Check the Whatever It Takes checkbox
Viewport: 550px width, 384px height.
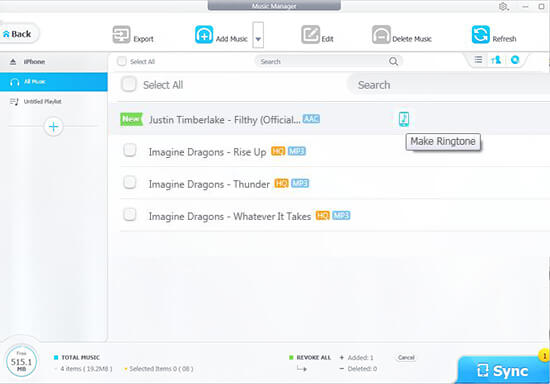[x=130, y=215]
